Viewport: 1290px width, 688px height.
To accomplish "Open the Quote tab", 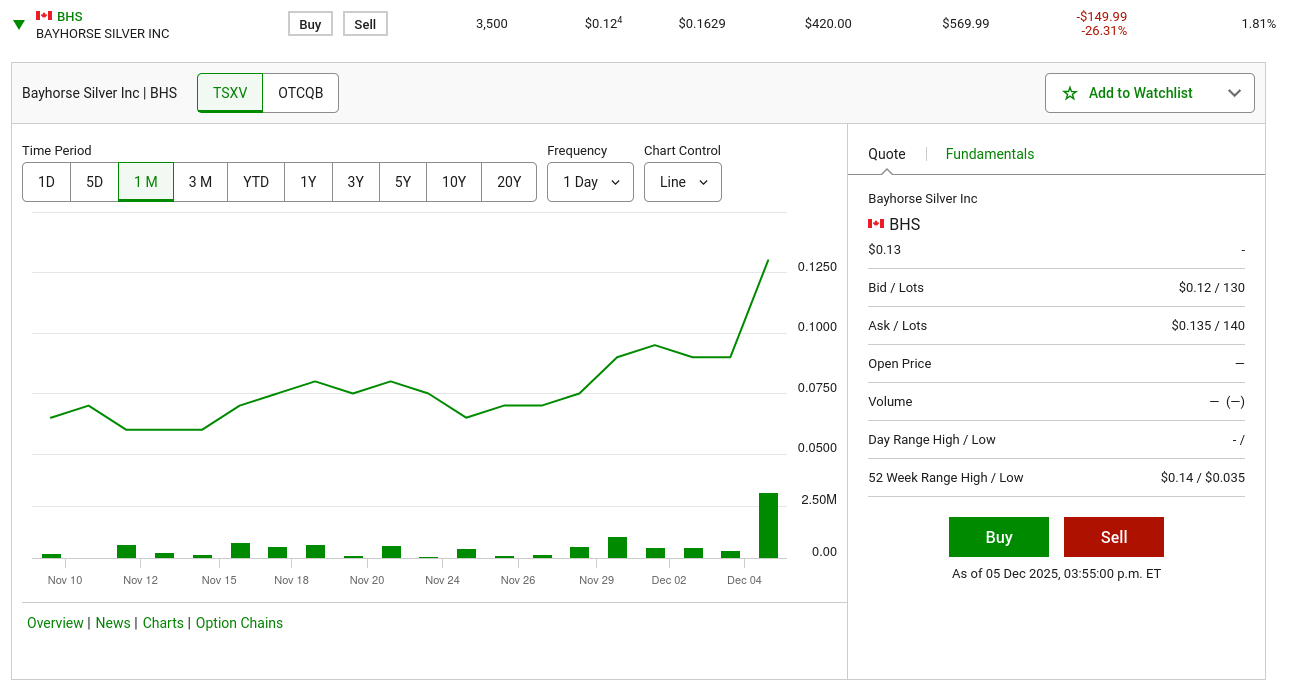I will point(887,154).
